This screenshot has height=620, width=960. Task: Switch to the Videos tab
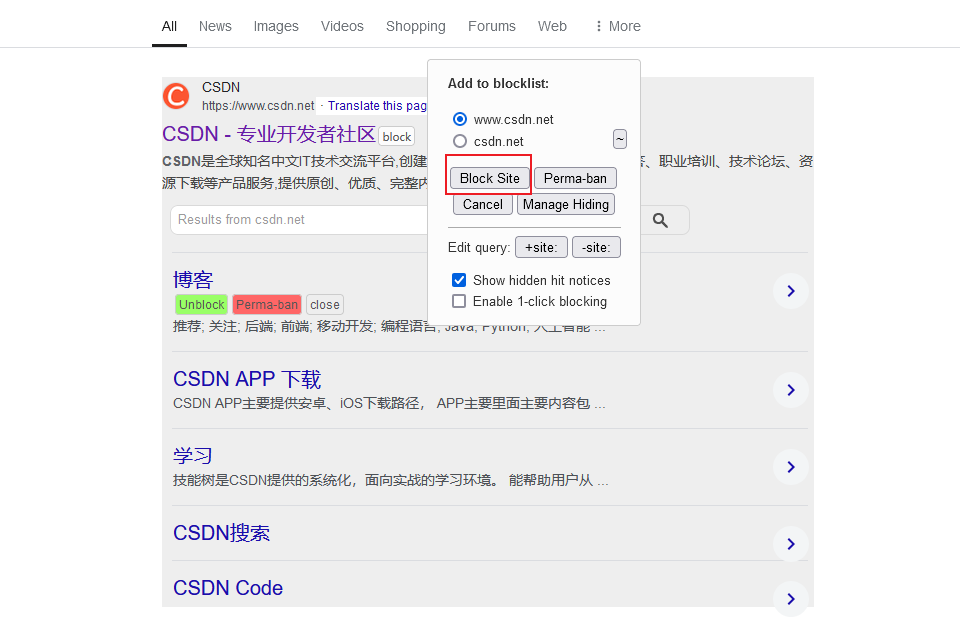coord(342,26)
